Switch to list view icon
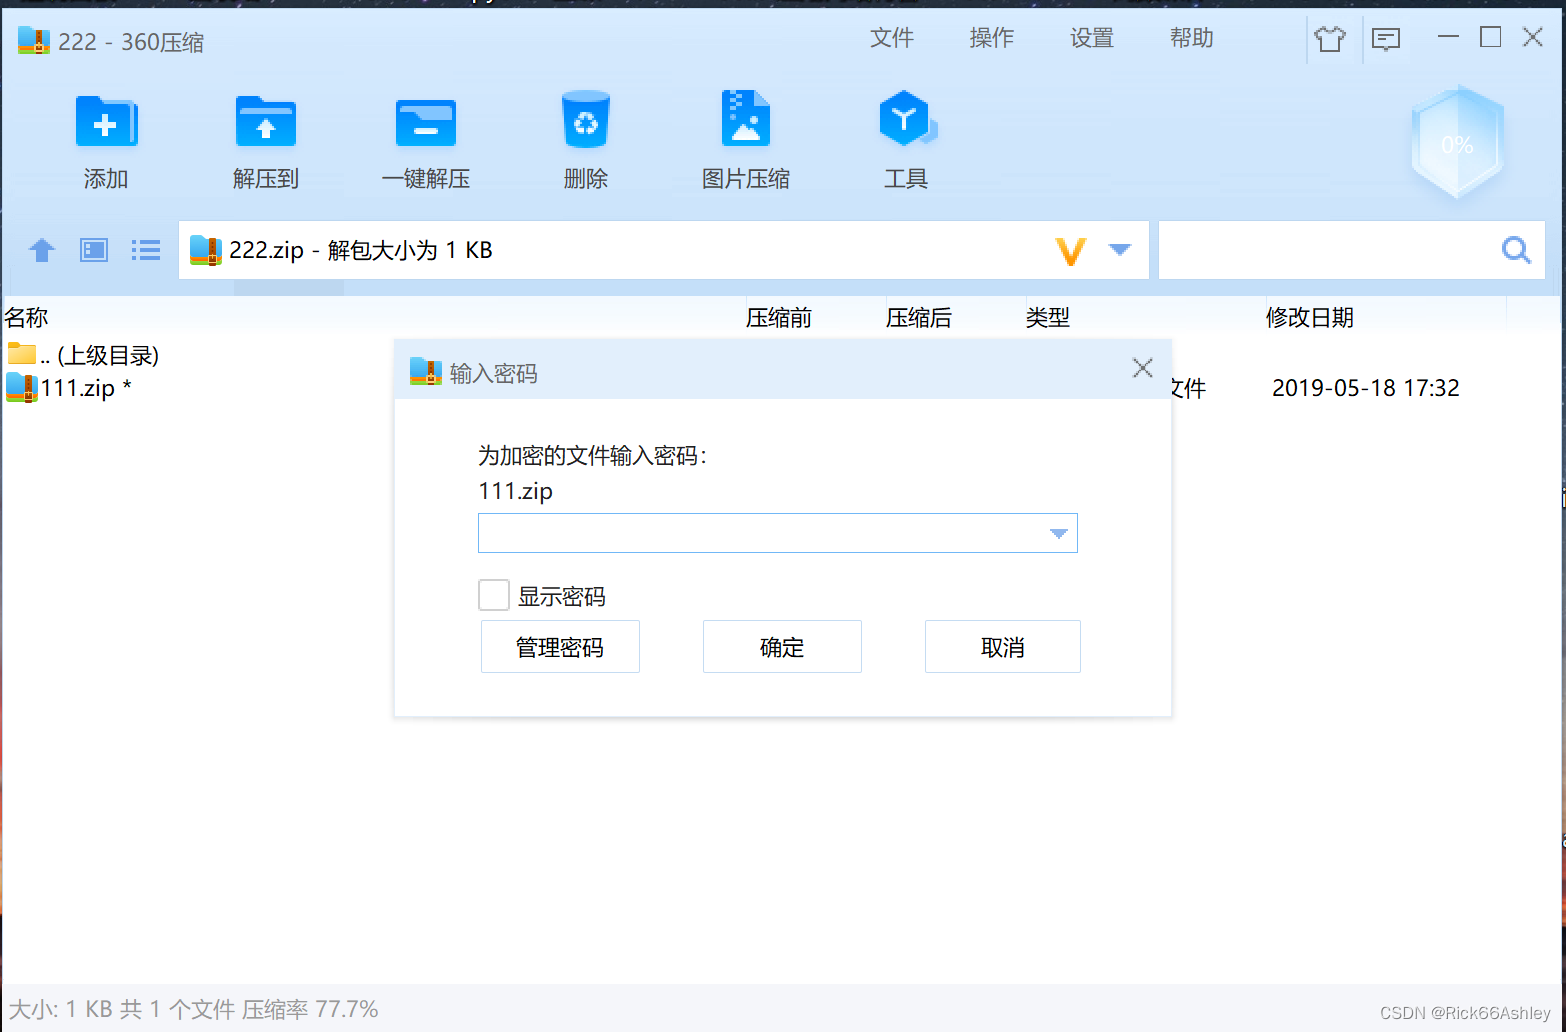1566x1032 pixels. (146, 249)
